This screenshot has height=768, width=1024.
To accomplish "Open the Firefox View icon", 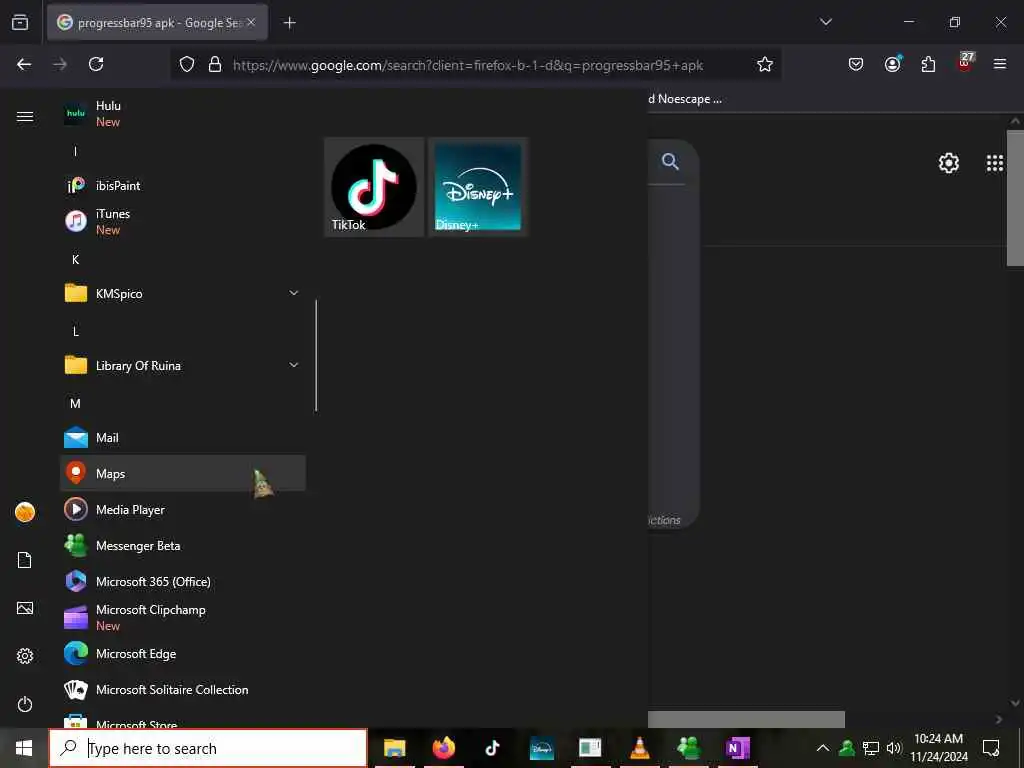I will point(20,22).
